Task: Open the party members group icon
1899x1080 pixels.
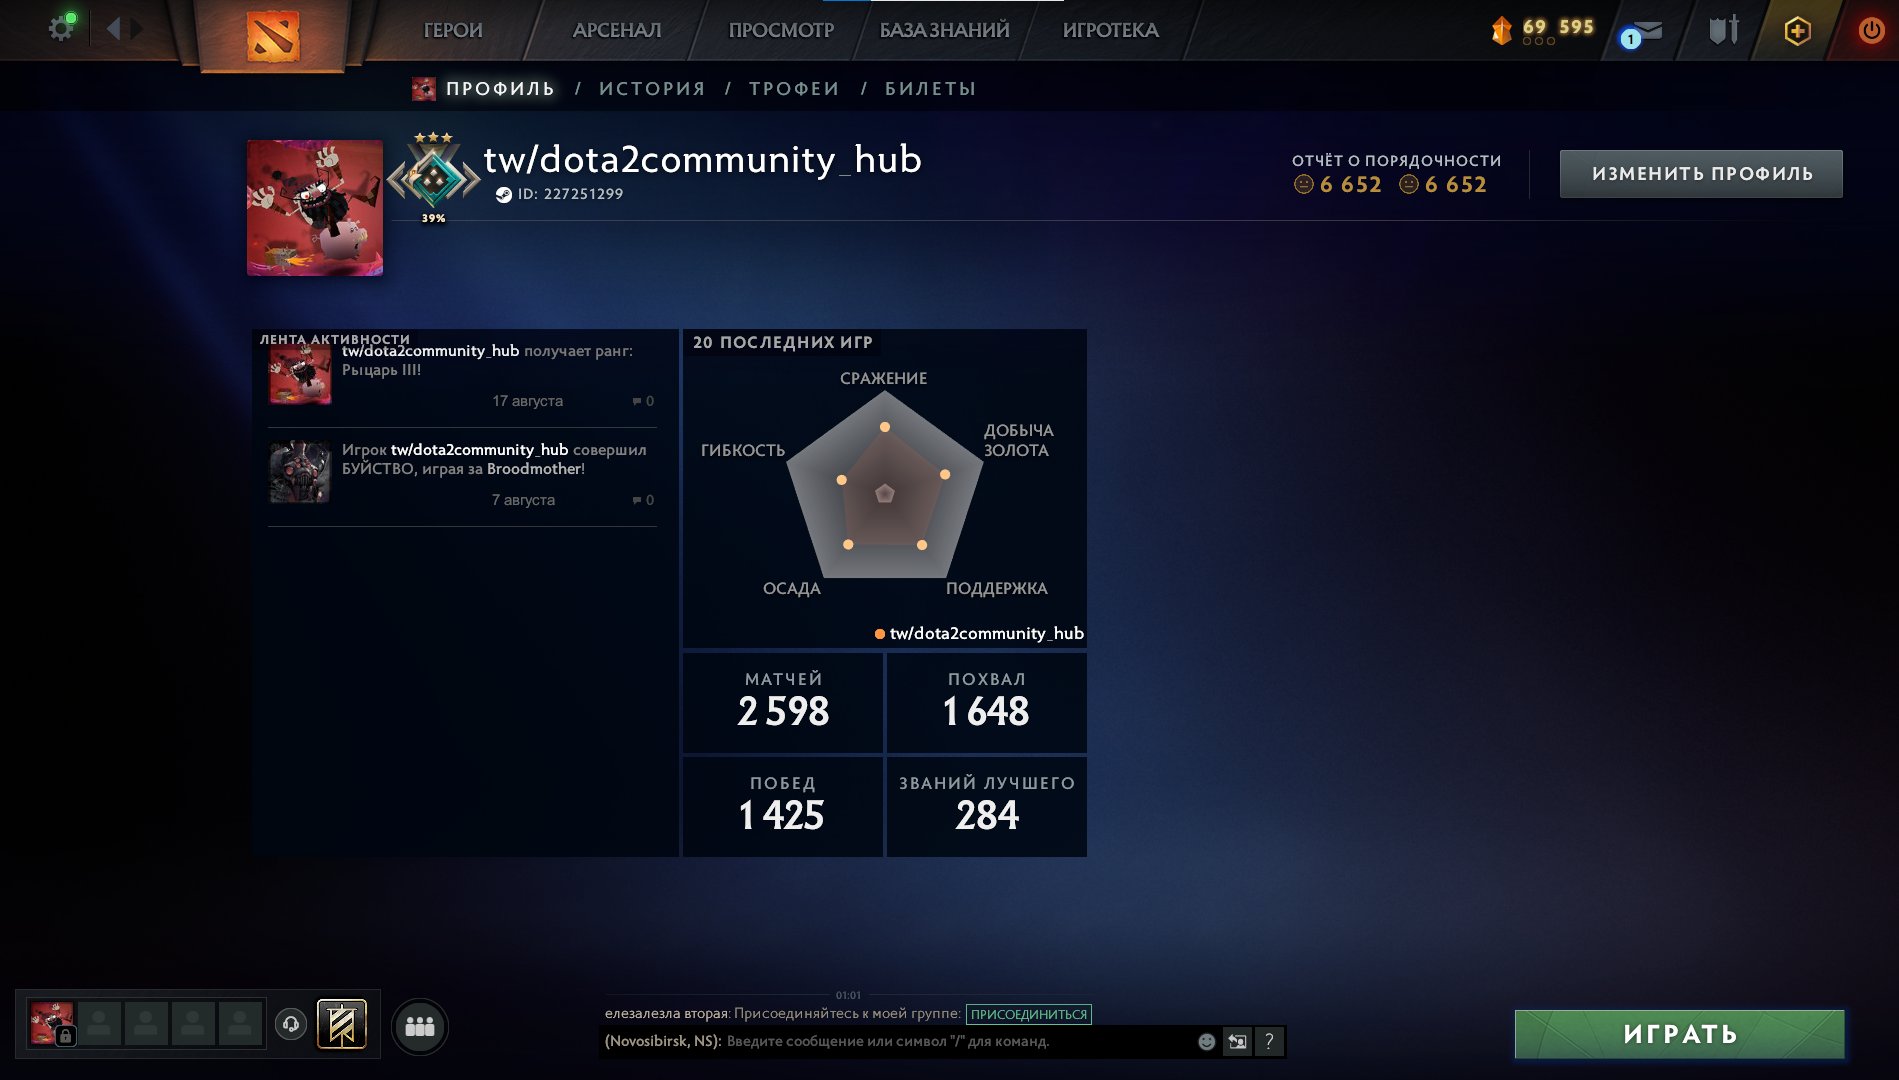Action: click(x=420, y=1026)
